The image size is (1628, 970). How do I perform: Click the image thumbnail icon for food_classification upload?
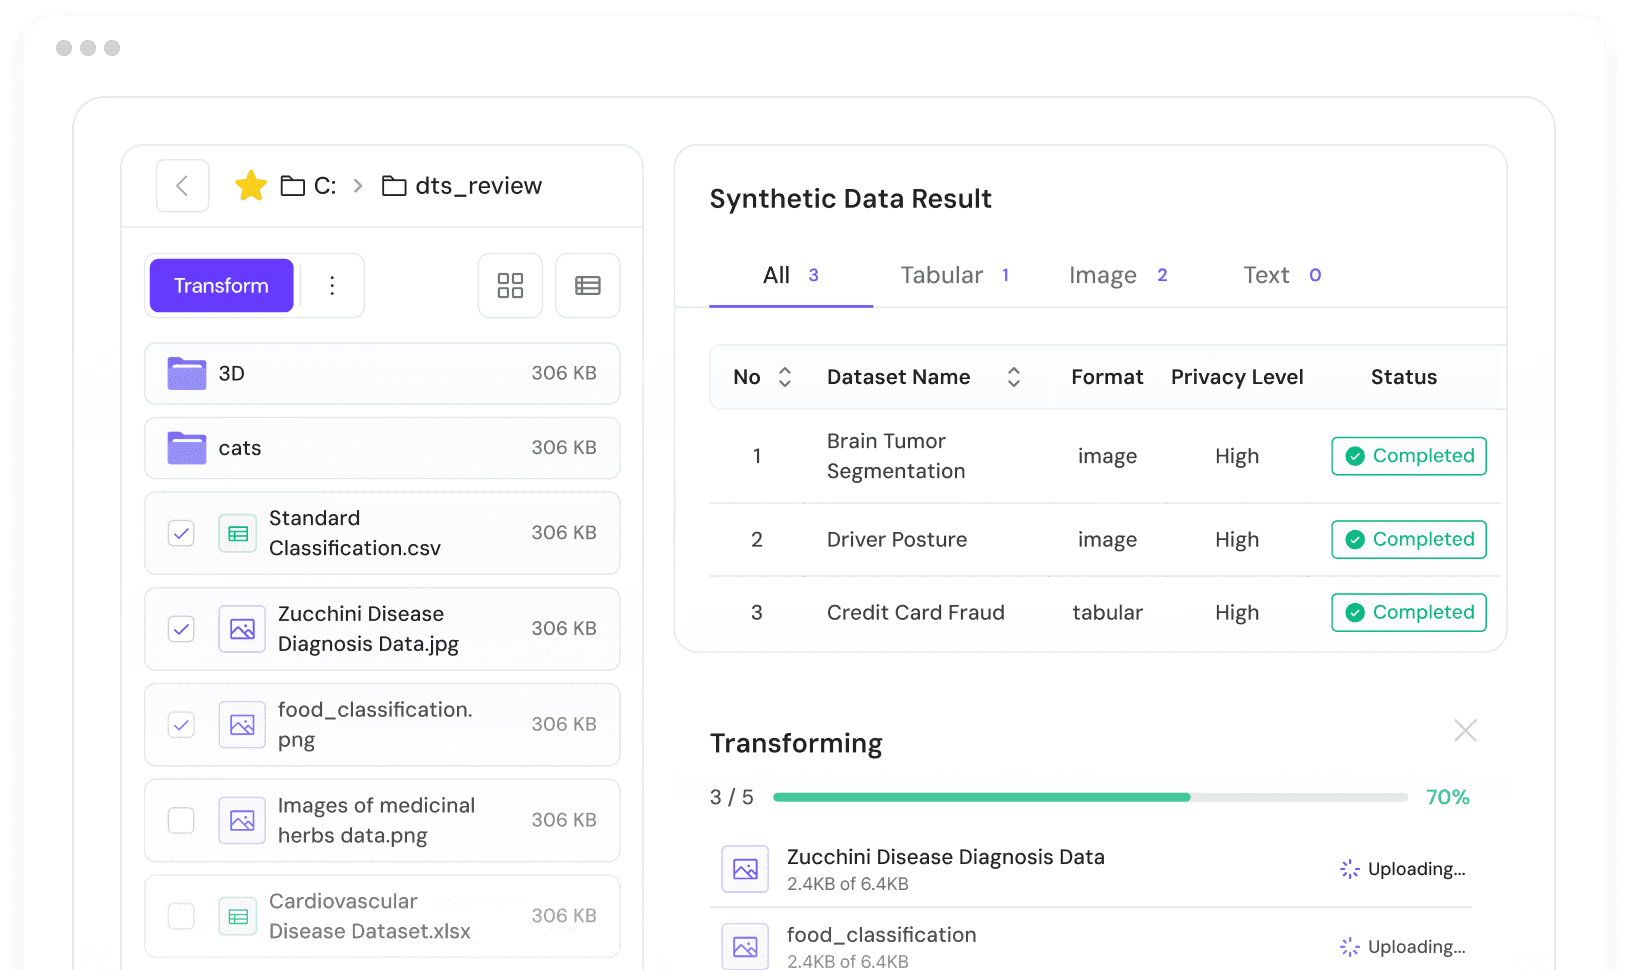click(744, 946)
